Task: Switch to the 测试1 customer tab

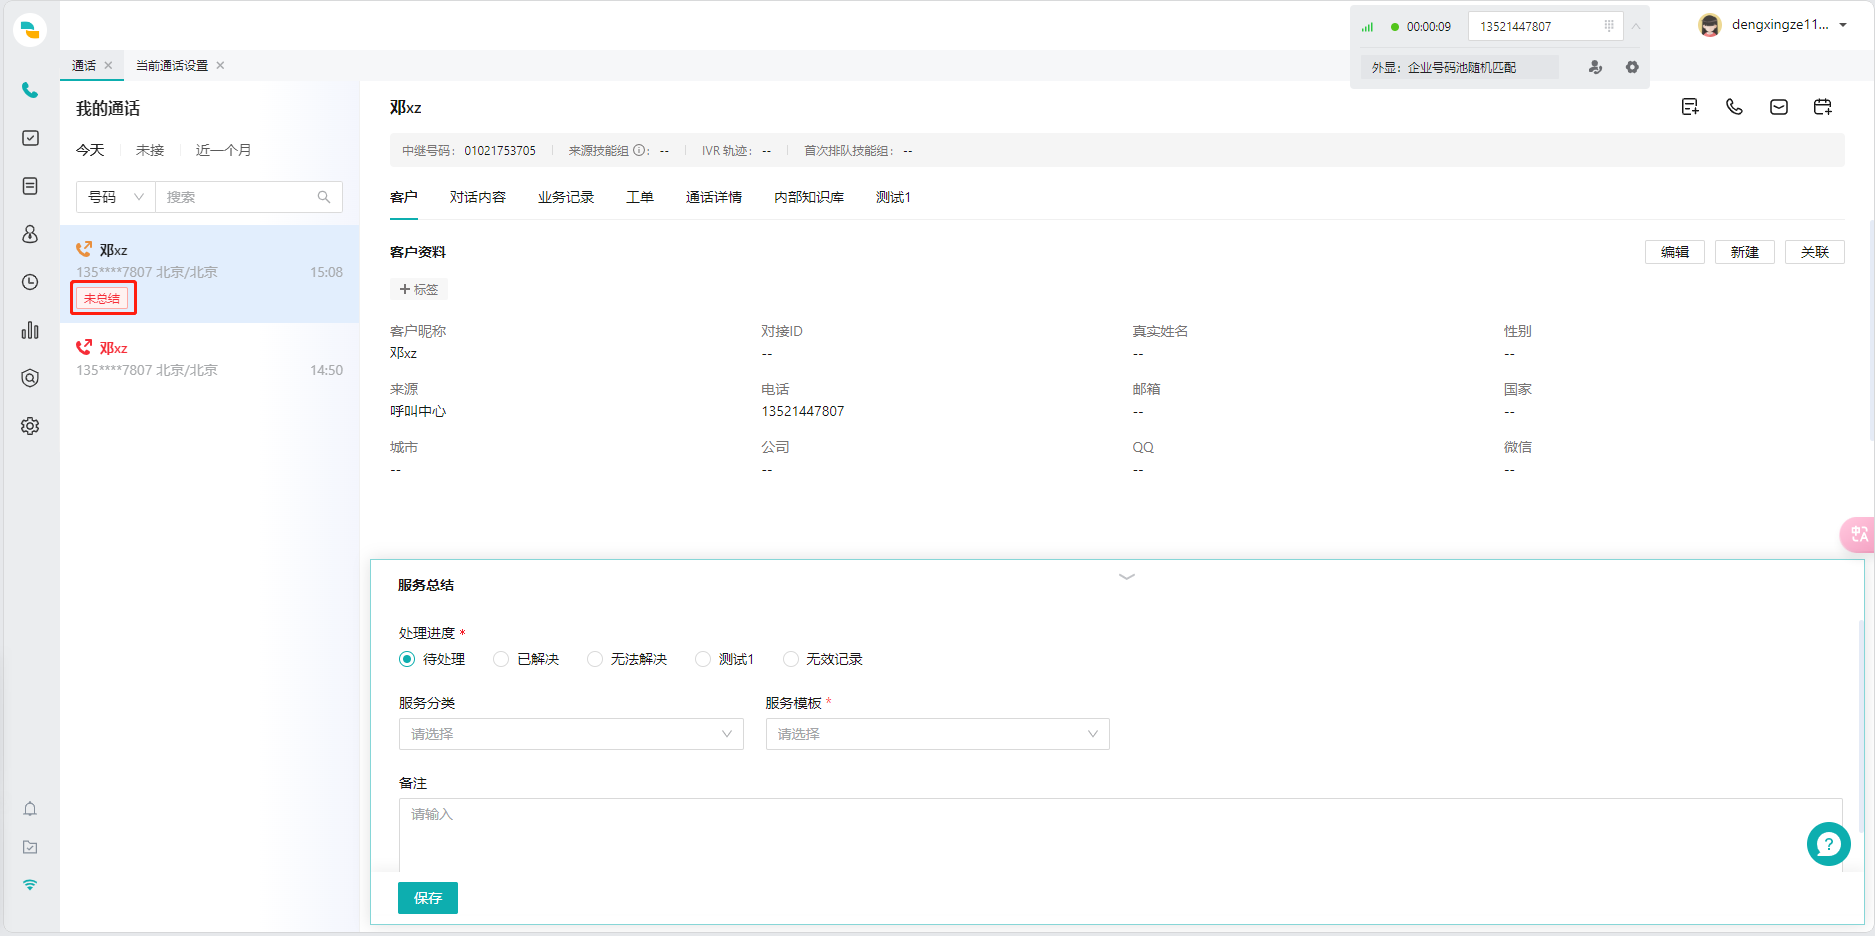Action: point(893,197)
